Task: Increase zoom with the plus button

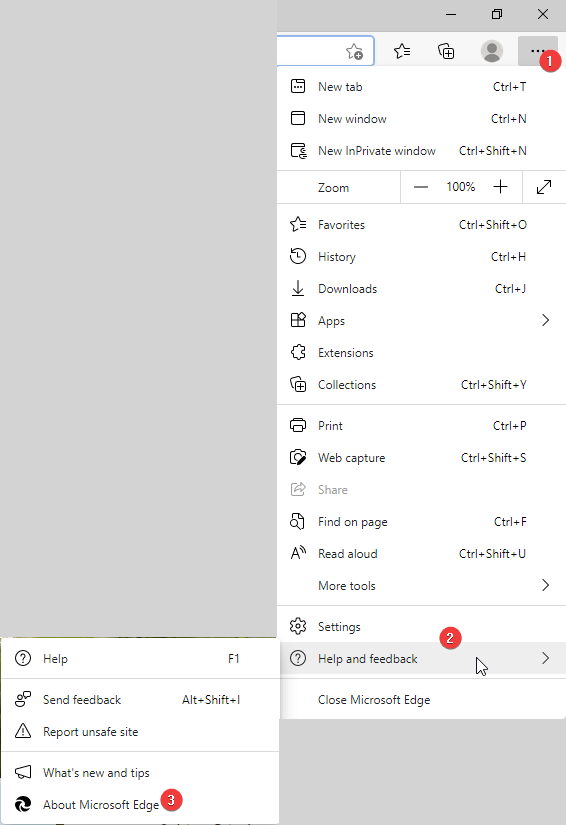Action: point(501,187)
